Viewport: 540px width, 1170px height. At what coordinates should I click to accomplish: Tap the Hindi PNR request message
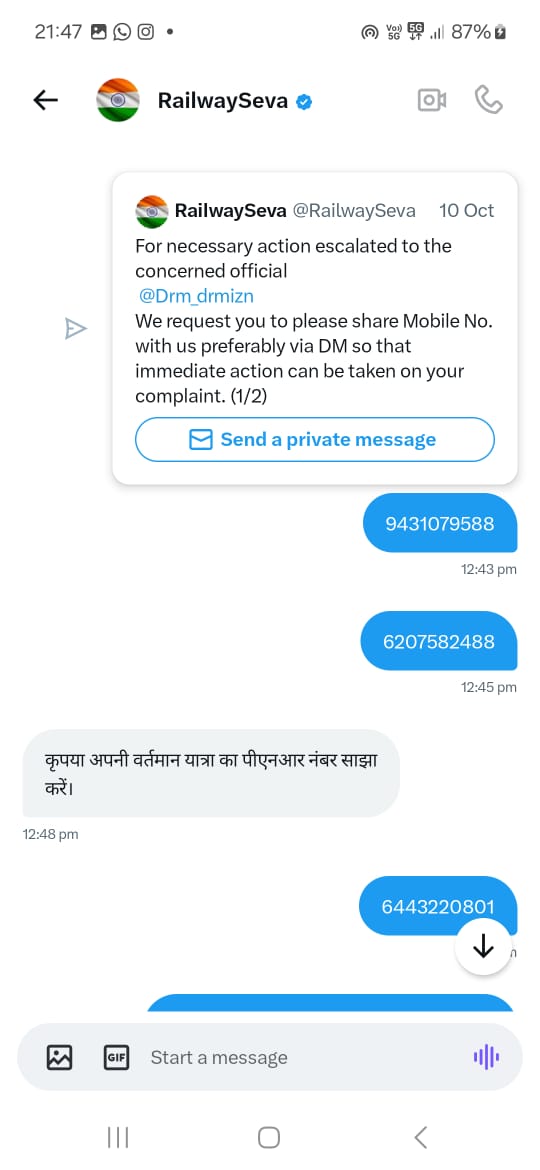click(211, 774)
